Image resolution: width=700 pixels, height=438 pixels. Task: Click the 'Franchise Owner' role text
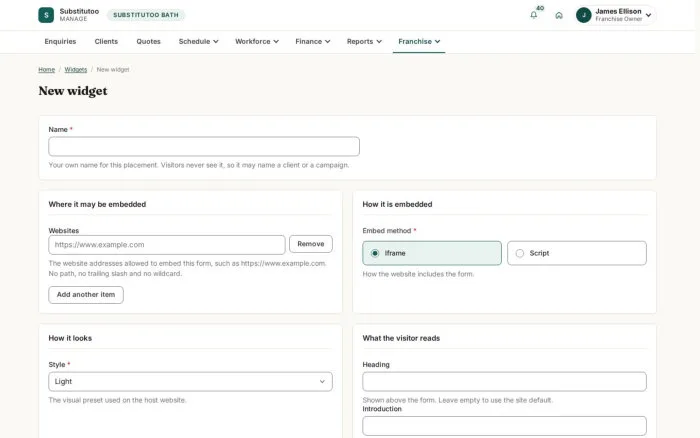tap(618, 19)
